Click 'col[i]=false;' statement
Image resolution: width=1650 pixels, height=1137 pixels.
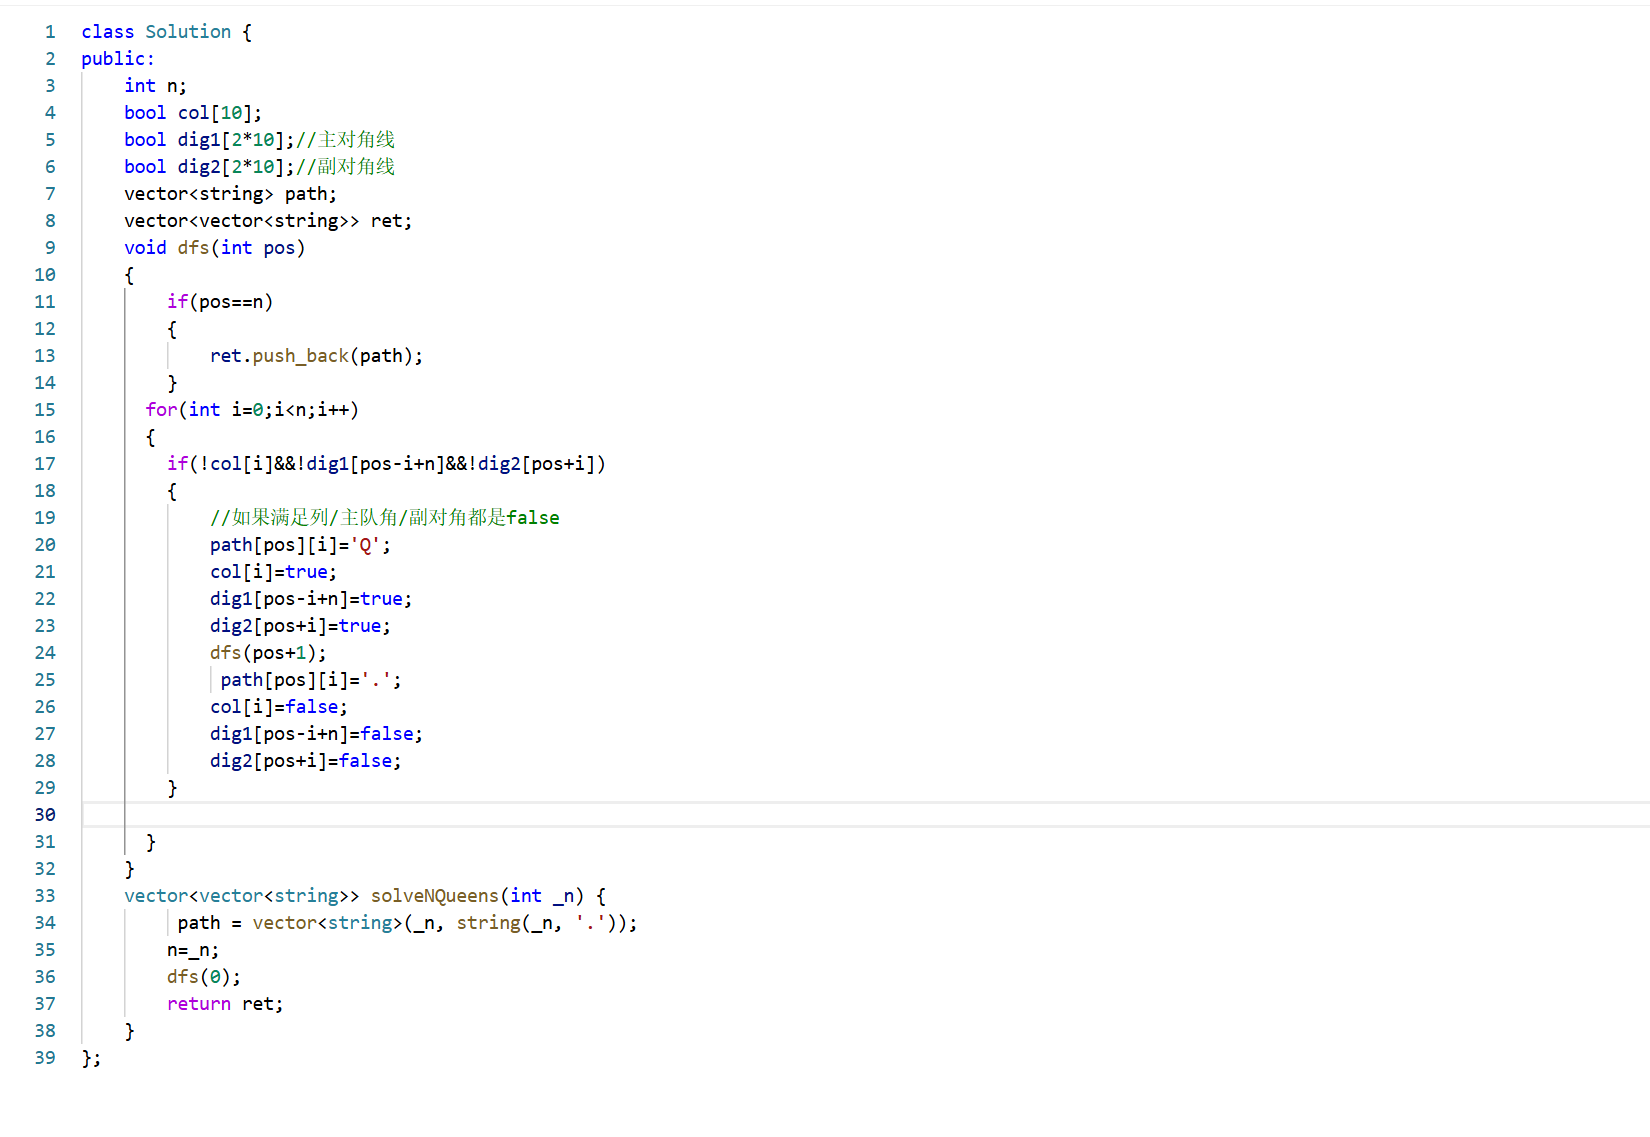tap(279, 707)
